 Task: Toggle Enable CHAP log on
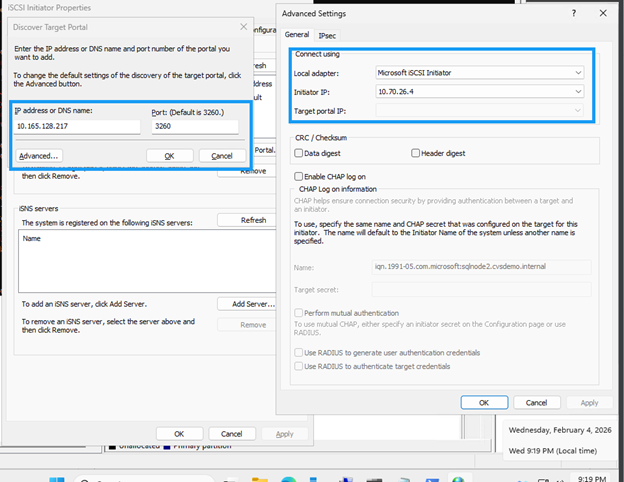tap(299, 176)
